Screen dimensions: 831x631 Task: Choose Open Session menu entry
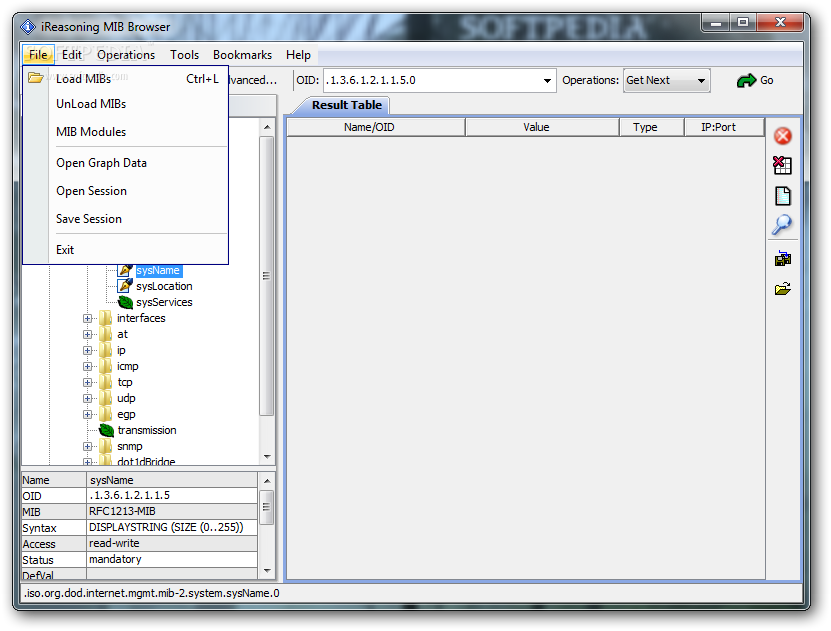[126, 191]
